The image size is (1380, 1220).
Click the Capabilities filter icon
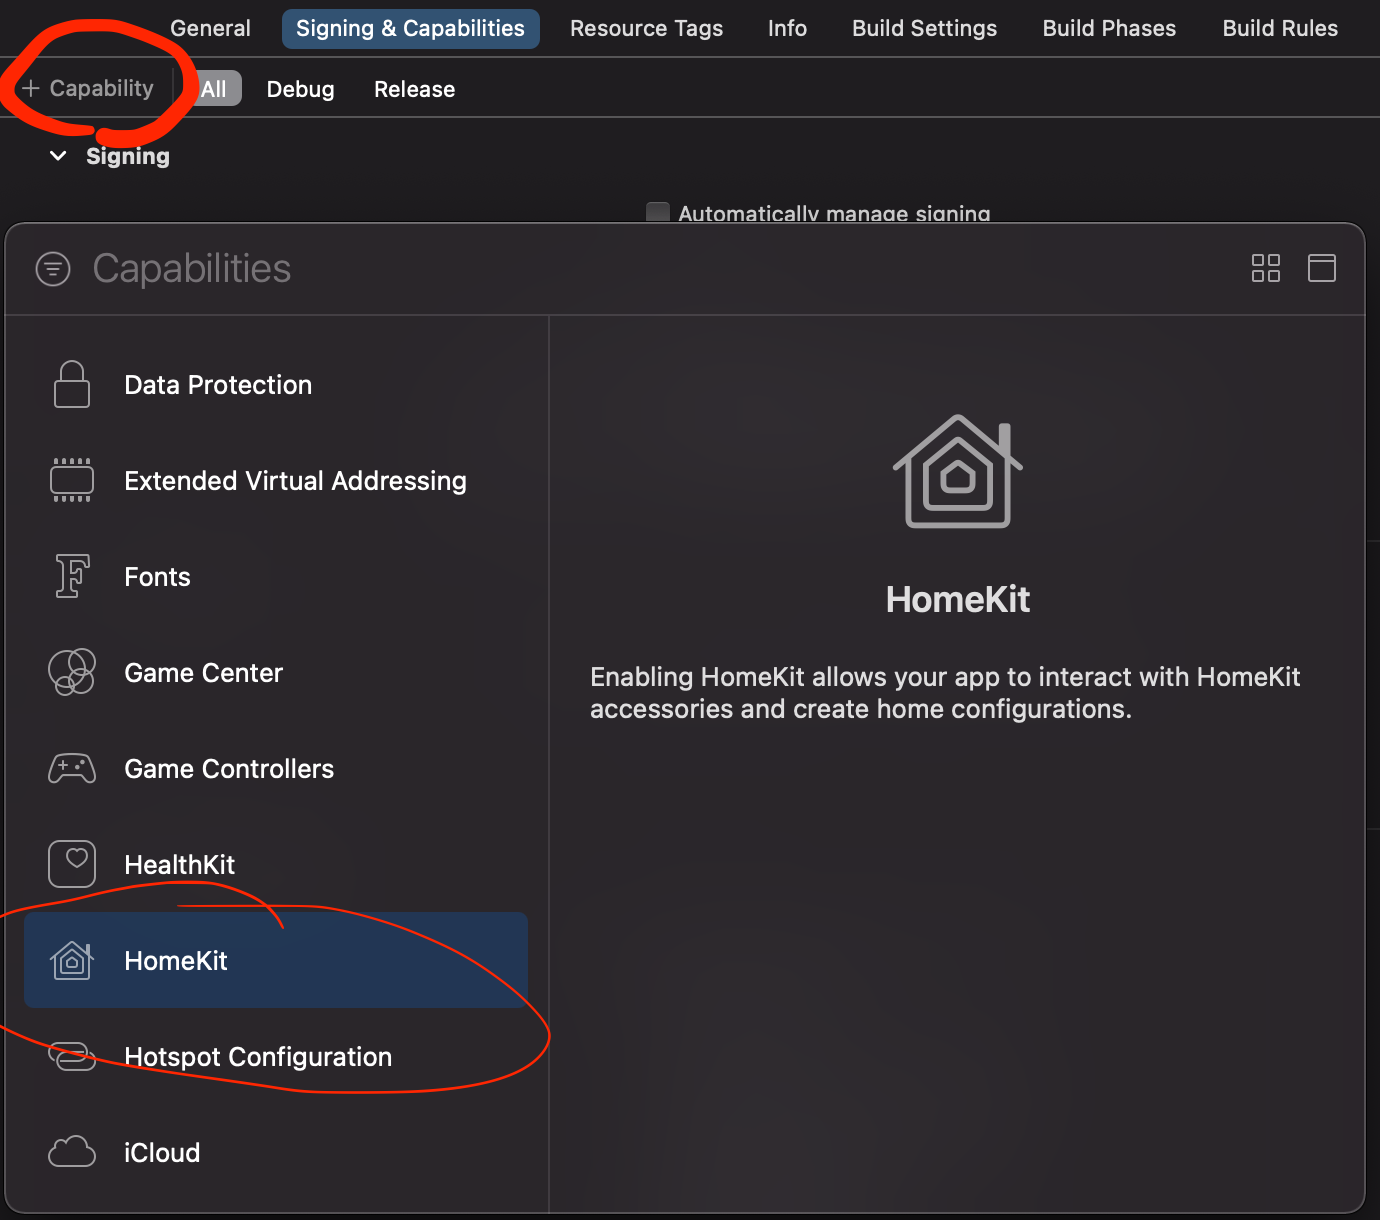click(x=53, y=268)
